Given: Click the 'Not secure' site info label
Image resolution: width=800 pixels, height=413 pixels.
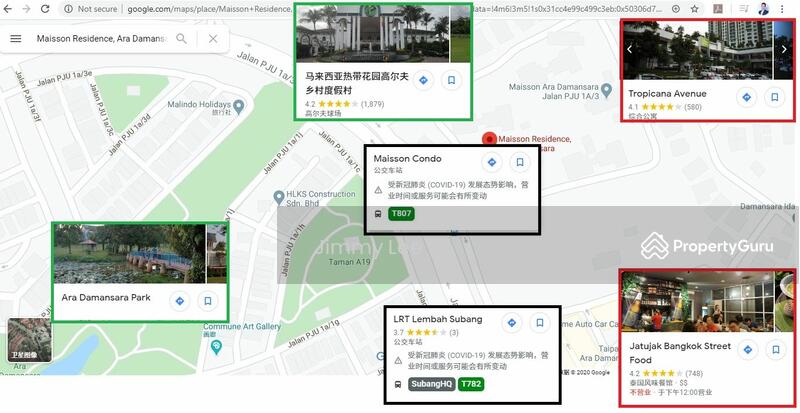Looking at the screenshot, I should pyautogui.click(x=97, y=9).
